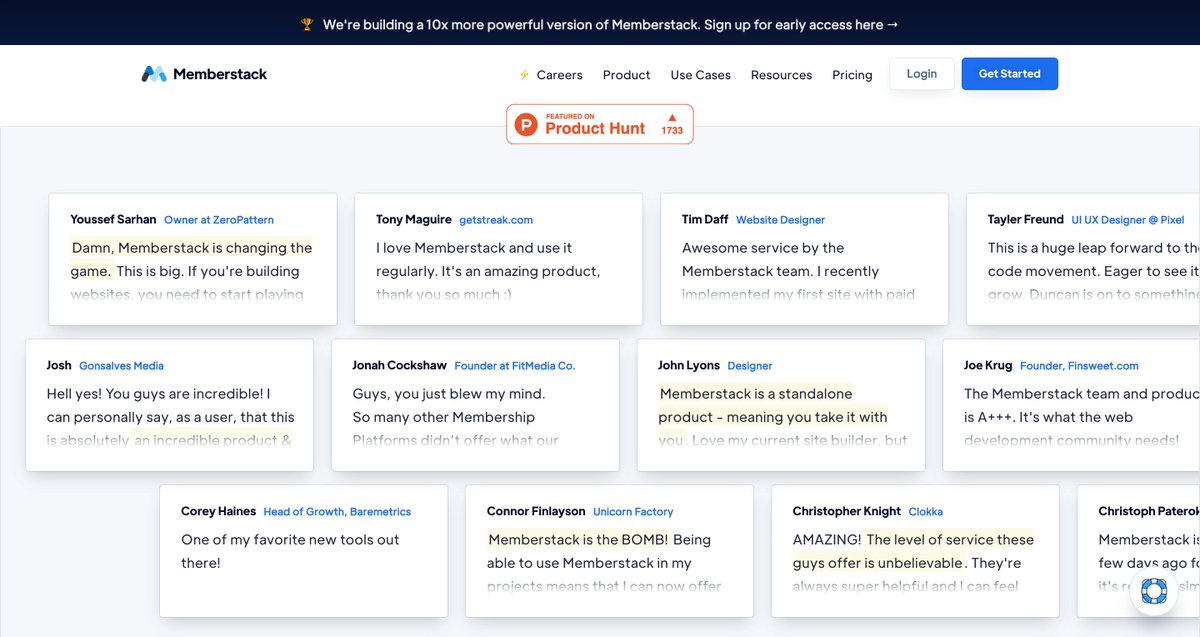Open Youssef Sarhan's testimonial card
This screenshot has width=1200, height=637.
coord(193,259)
